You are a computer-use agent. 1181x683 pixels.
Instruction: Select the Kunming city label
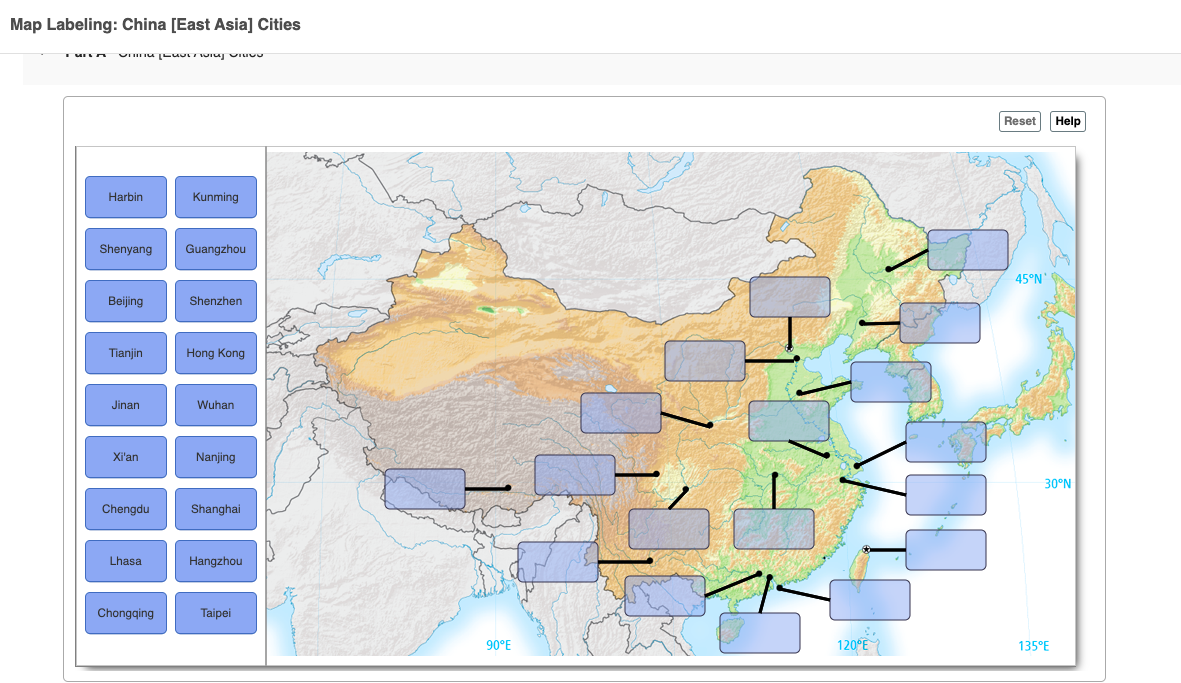[215, 197]
